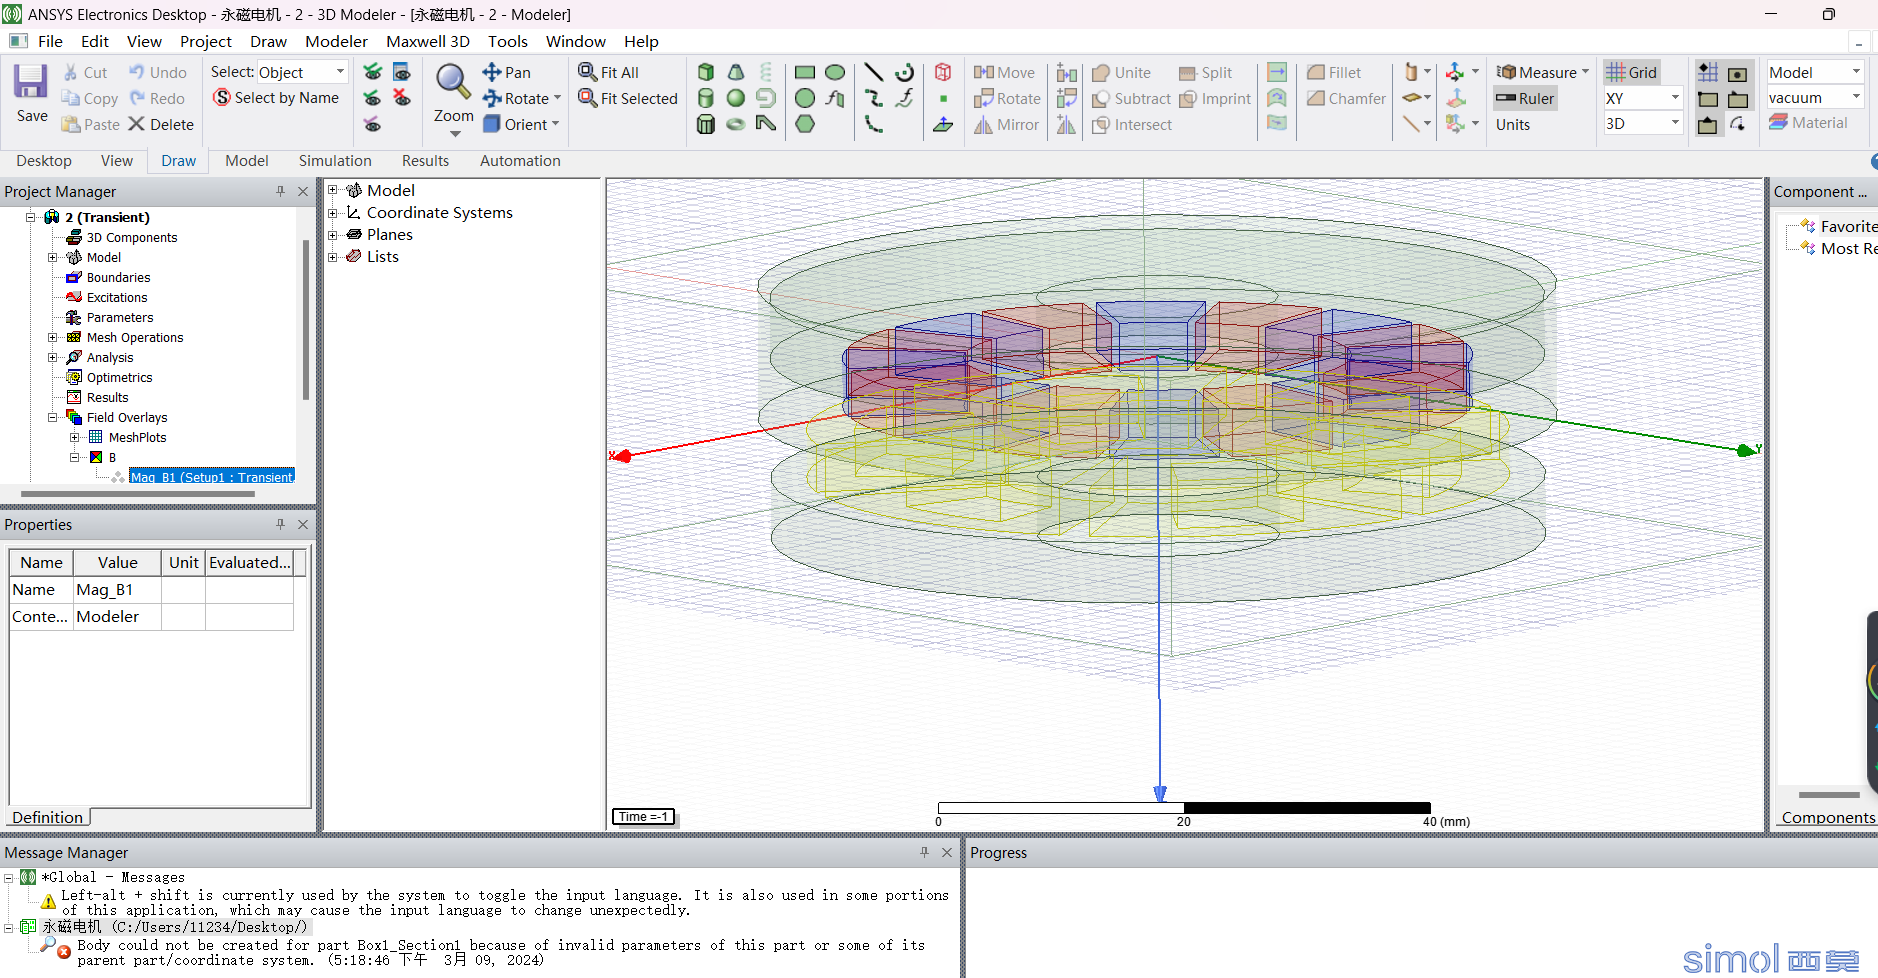Toggle snap to vertex
1878x978 pixels.
coord(1708,98)
